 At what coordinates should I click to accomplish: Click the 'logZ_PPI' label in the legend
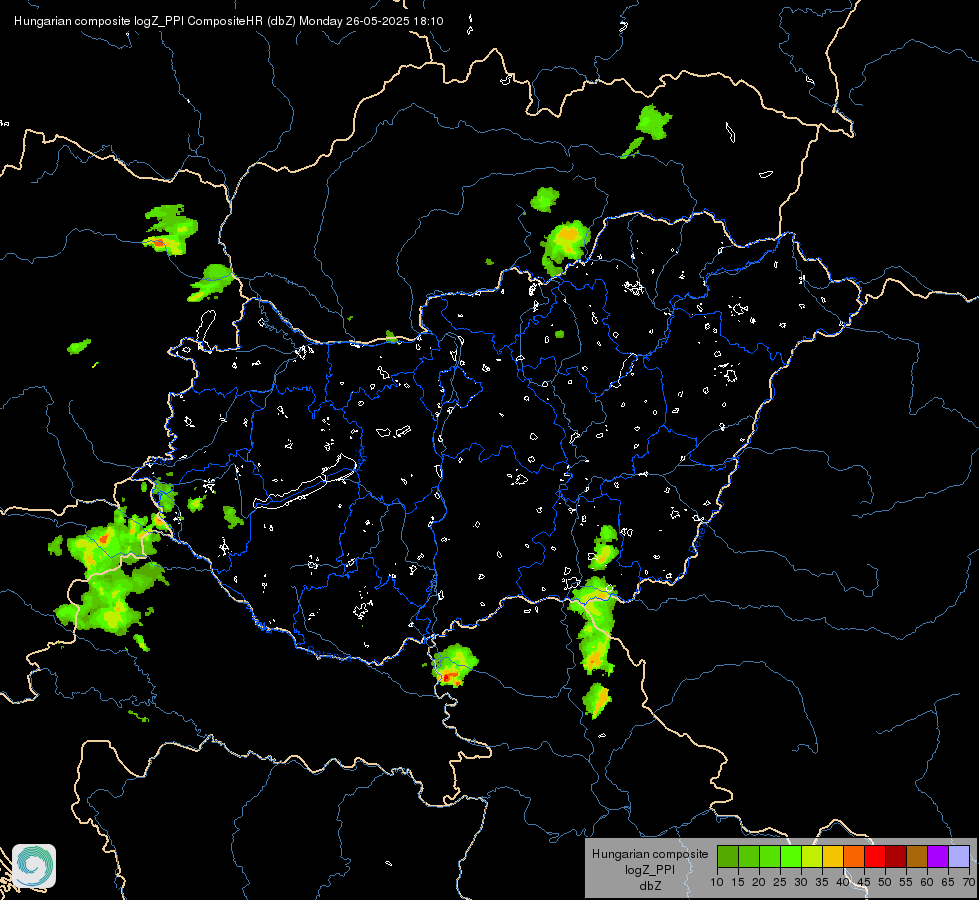tap(650, 870)
